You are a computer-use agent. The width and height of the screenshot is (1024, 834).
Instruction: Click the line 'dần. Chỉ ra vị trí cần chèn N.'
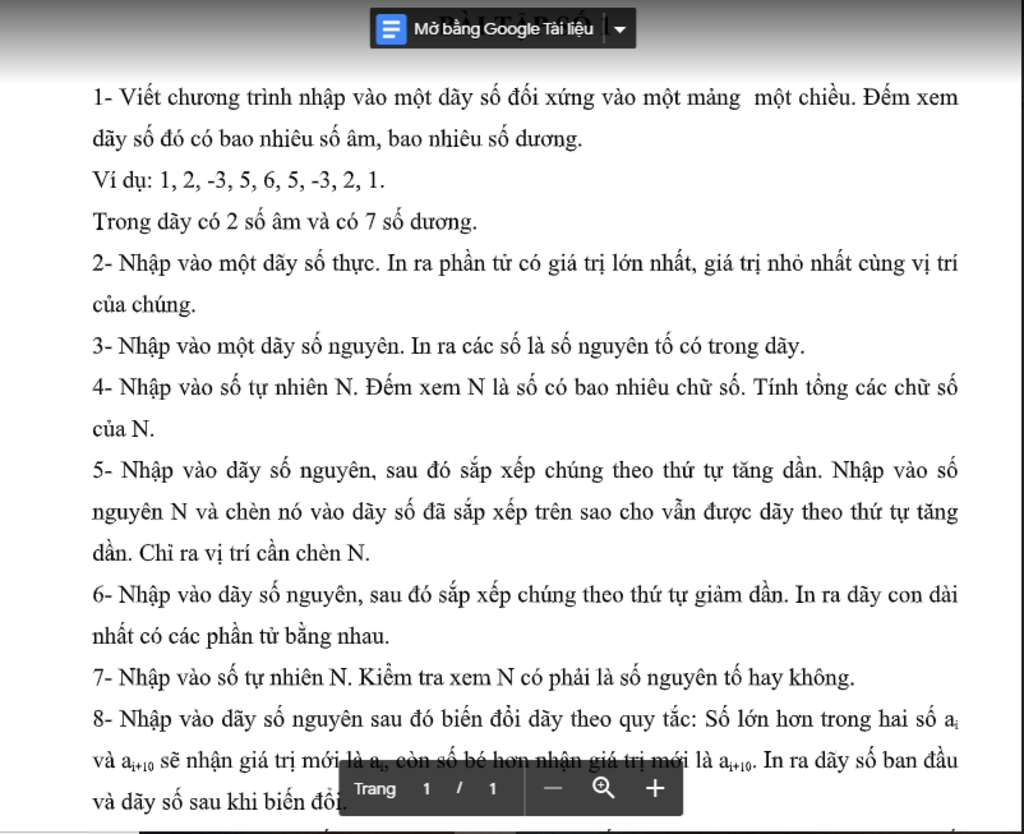click(x=231, y=553)
